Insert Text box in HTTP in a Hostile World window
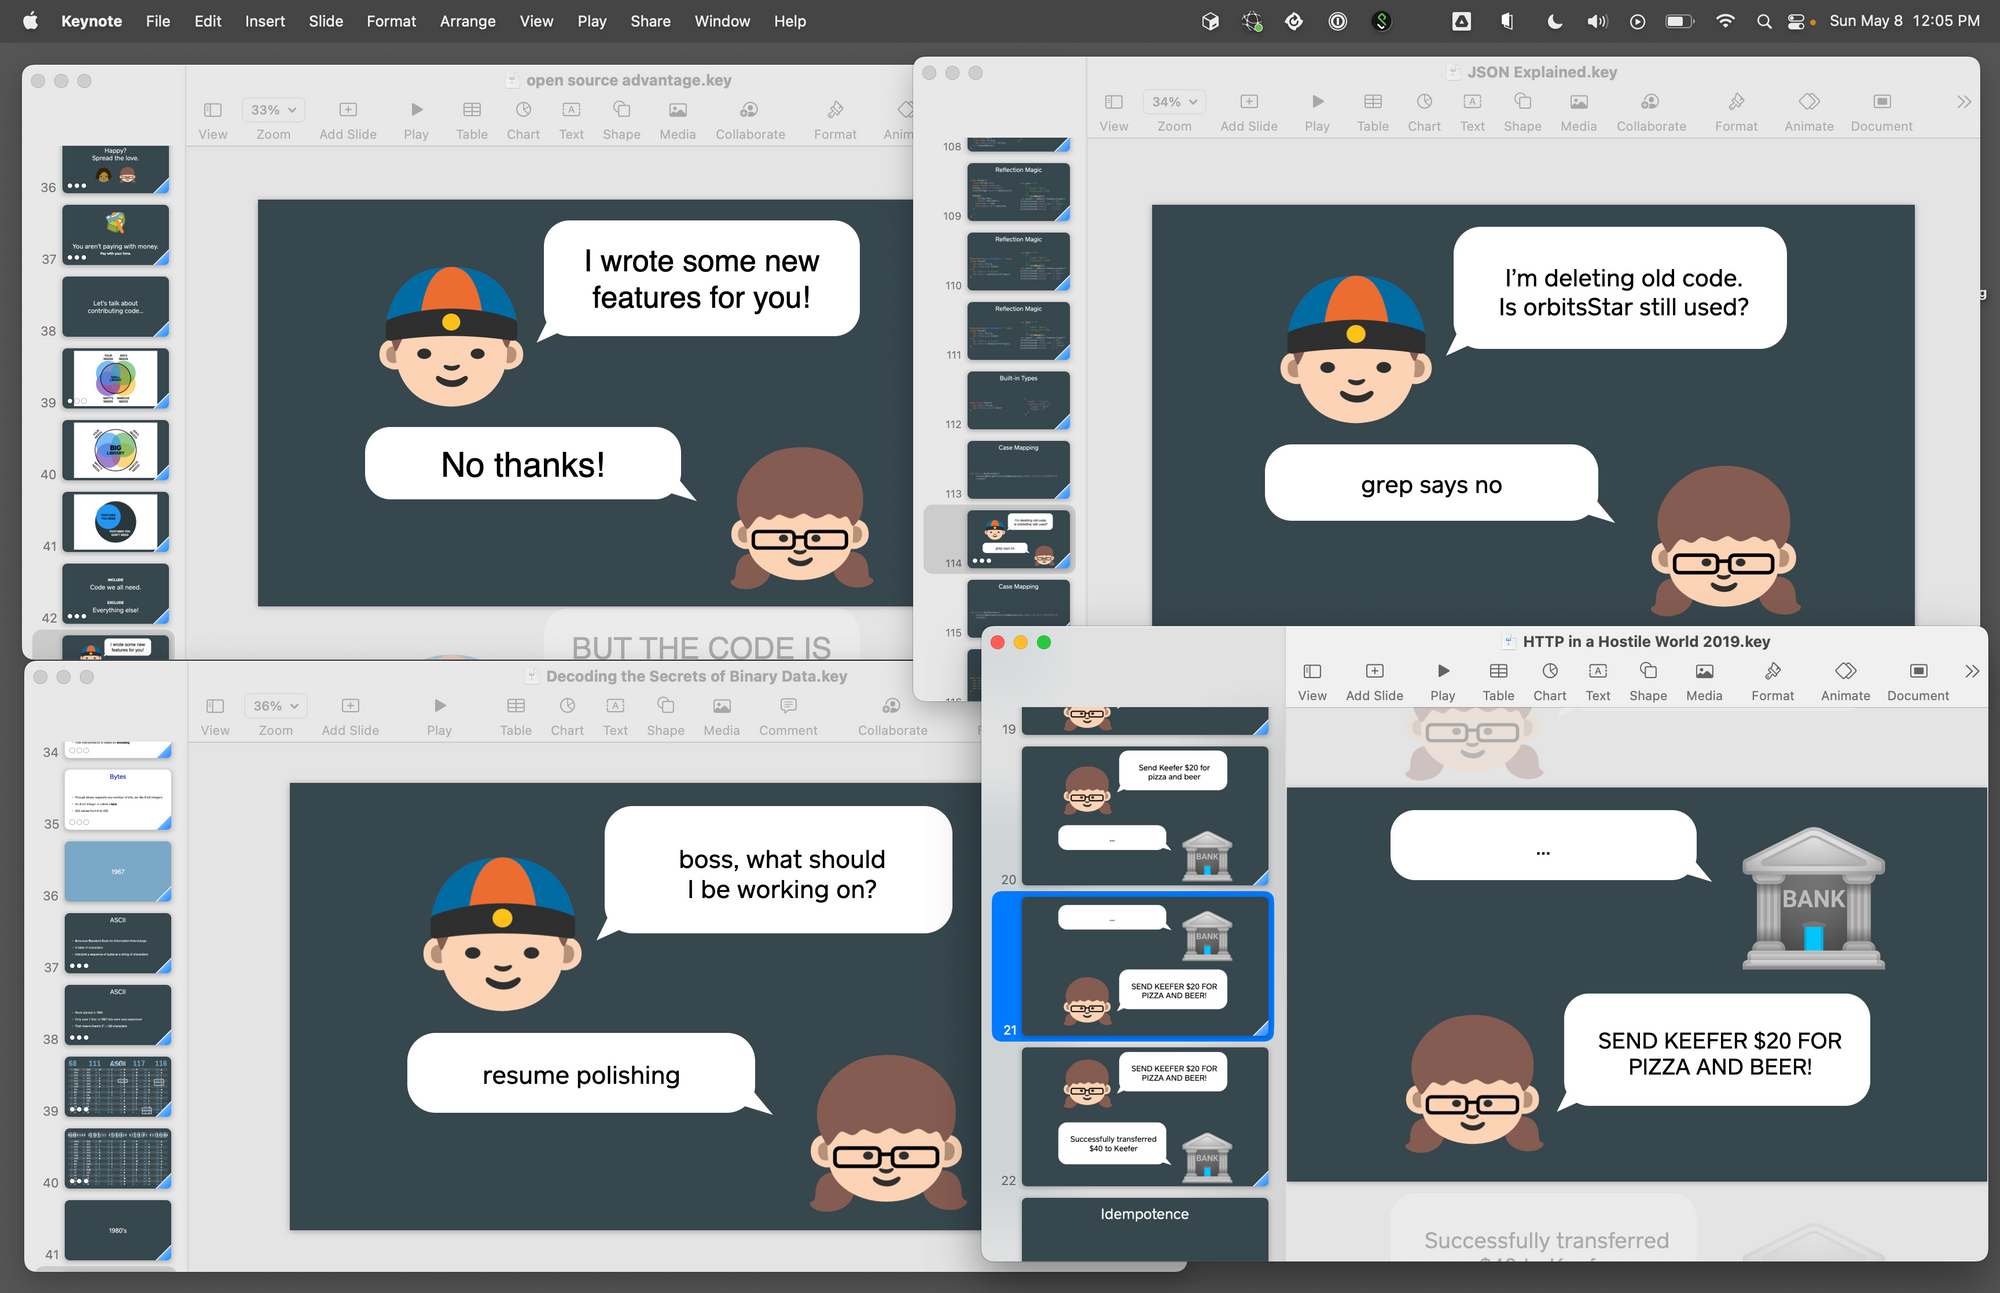 coord(1598,681)
